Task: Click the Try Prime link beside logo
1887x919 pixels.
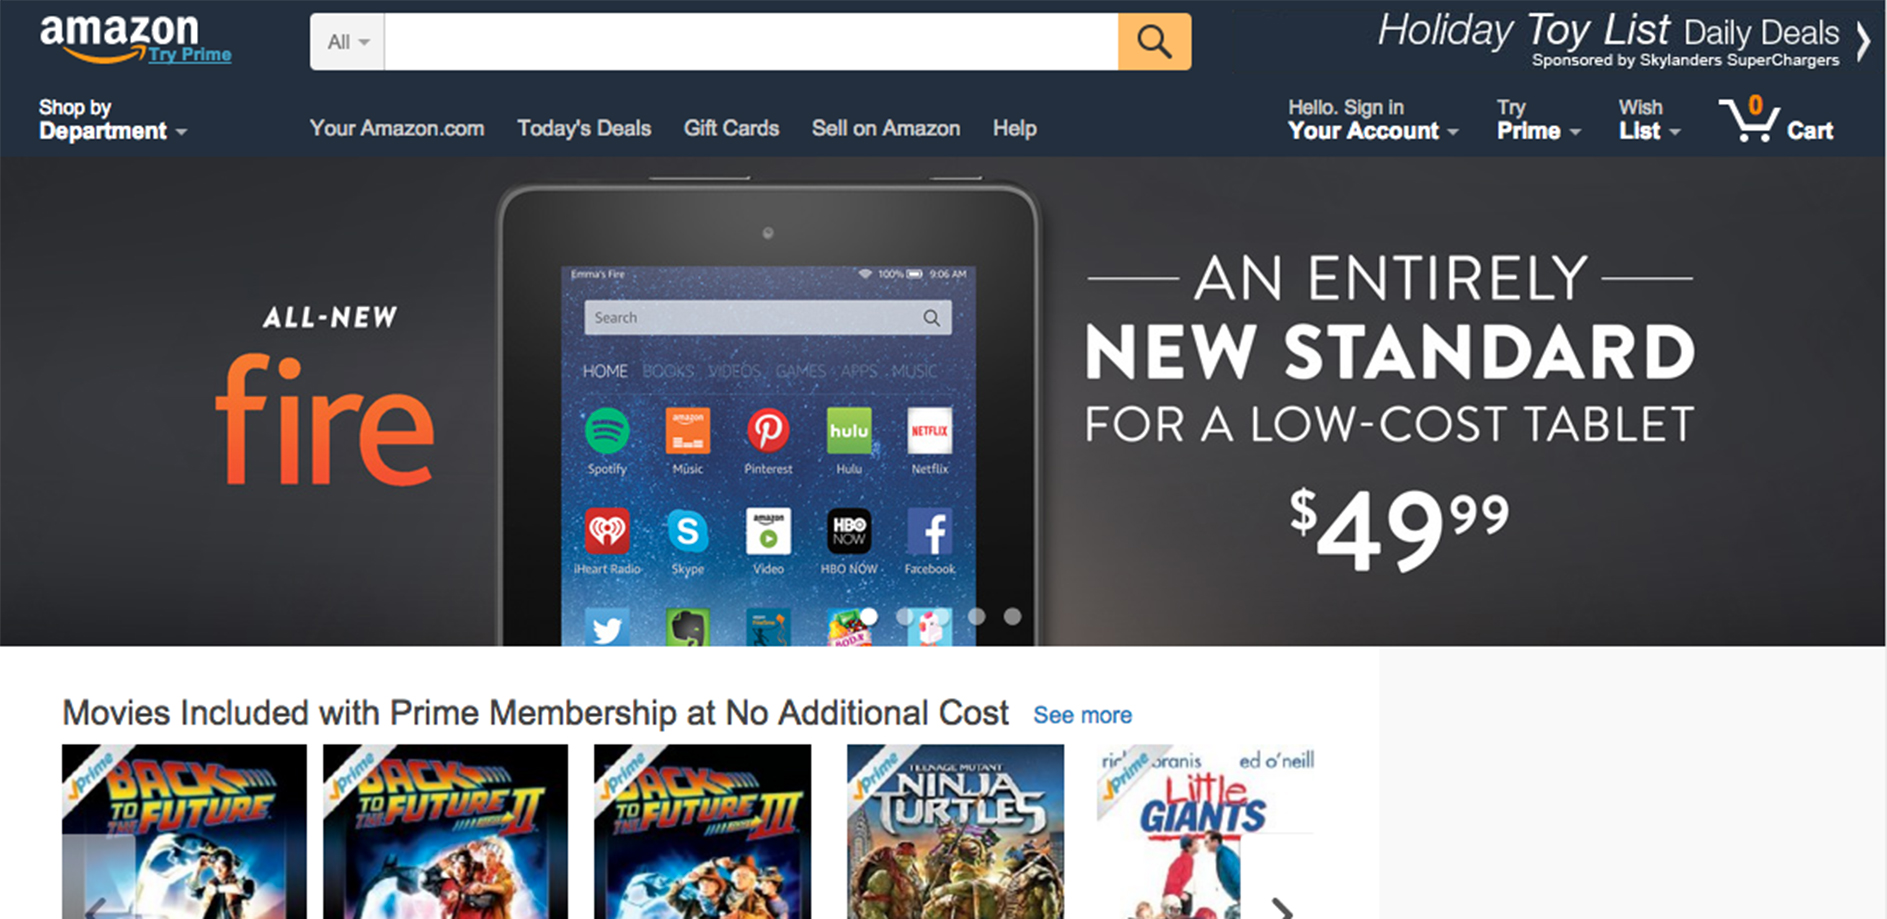Action: [190, 54]
